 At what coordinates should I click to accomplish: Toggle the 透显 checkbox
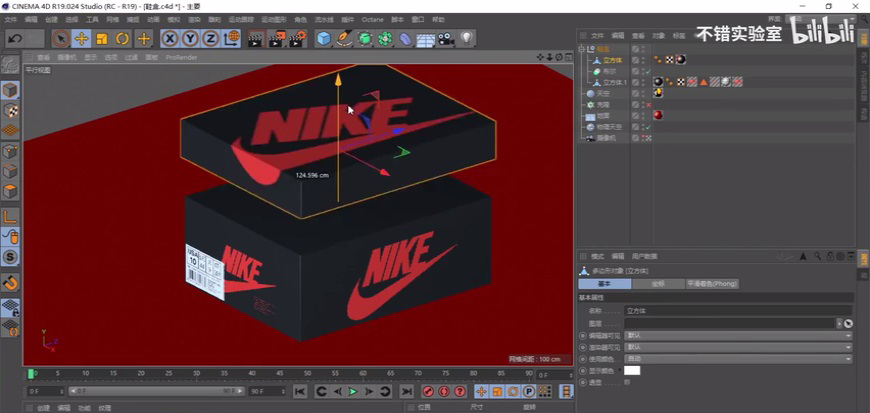pyautogui.click(x=627, y=382)
